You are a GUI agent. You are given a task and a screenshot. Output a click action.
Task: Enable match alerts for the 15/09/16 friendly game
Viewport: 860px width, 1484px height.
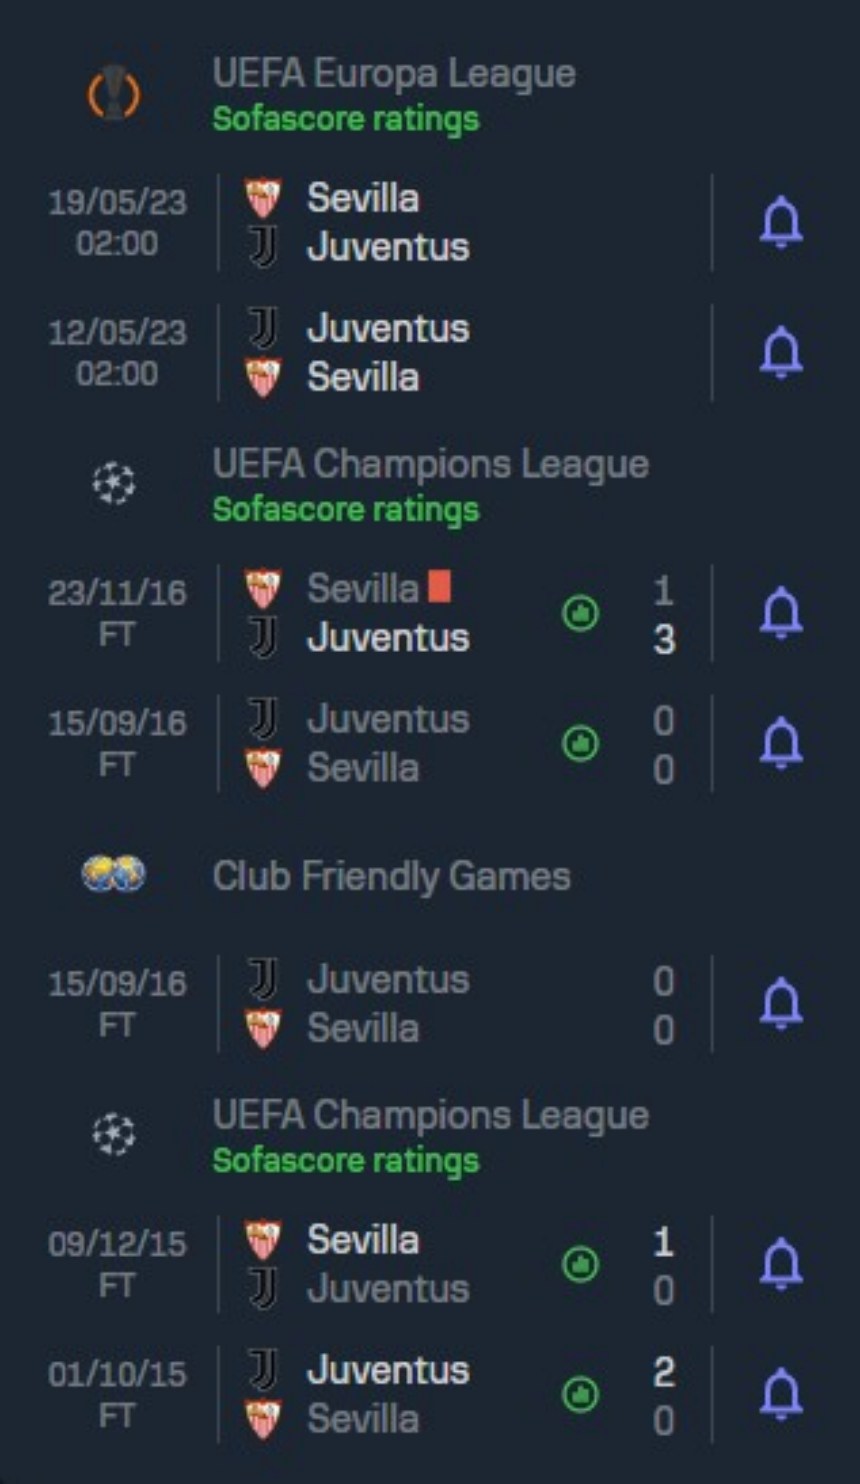click(781, 1004)
